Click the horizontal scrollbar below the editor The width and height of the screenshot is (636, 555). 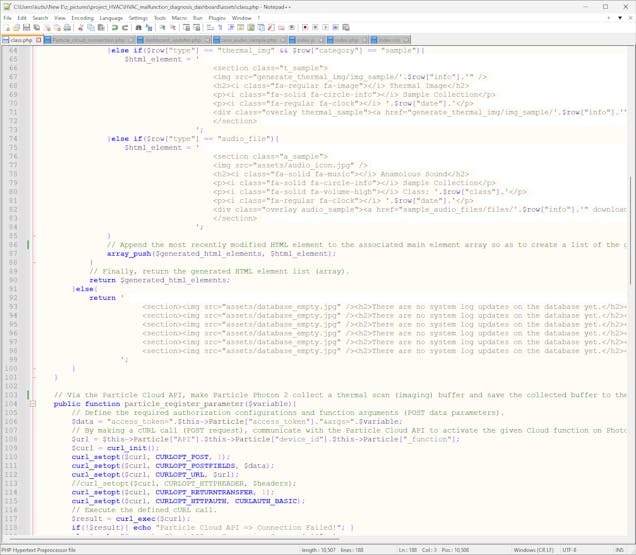pos(300,538)
